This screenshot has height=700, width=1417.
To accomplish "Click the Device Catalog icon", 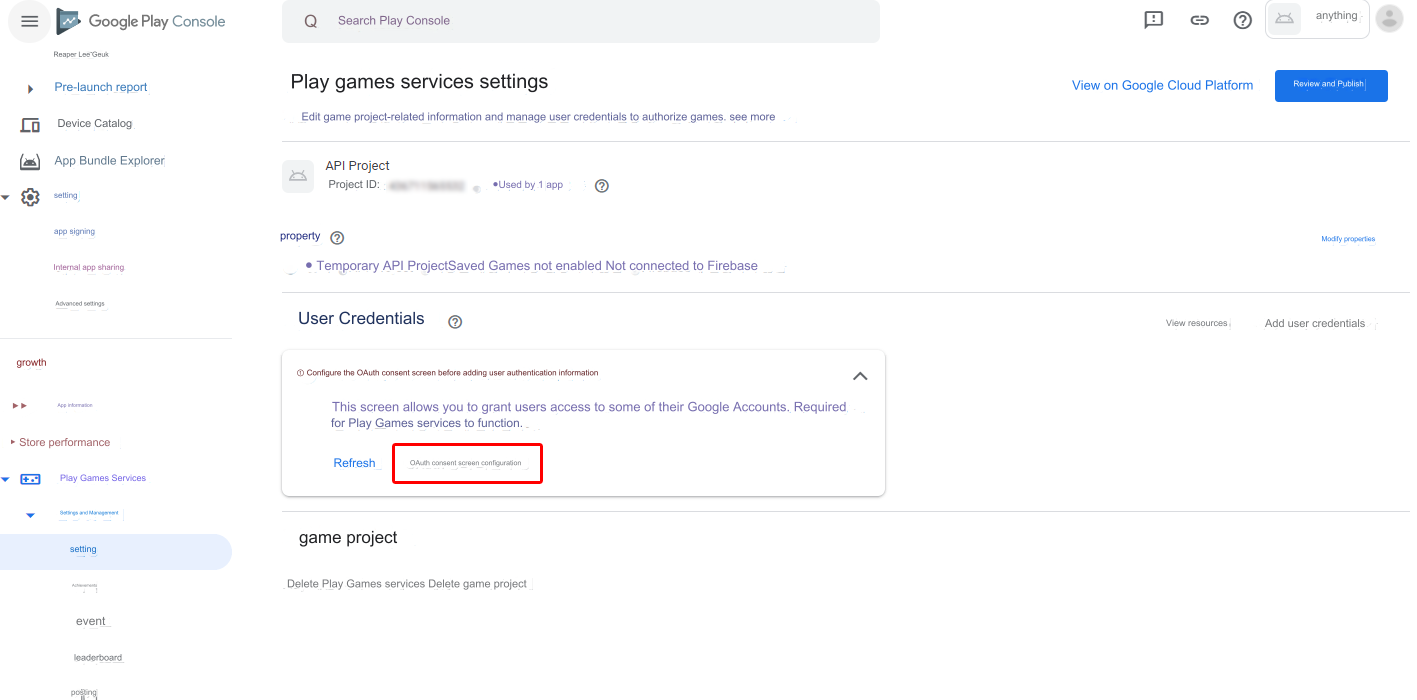I will pyautogui.click(x=30, y=125).
